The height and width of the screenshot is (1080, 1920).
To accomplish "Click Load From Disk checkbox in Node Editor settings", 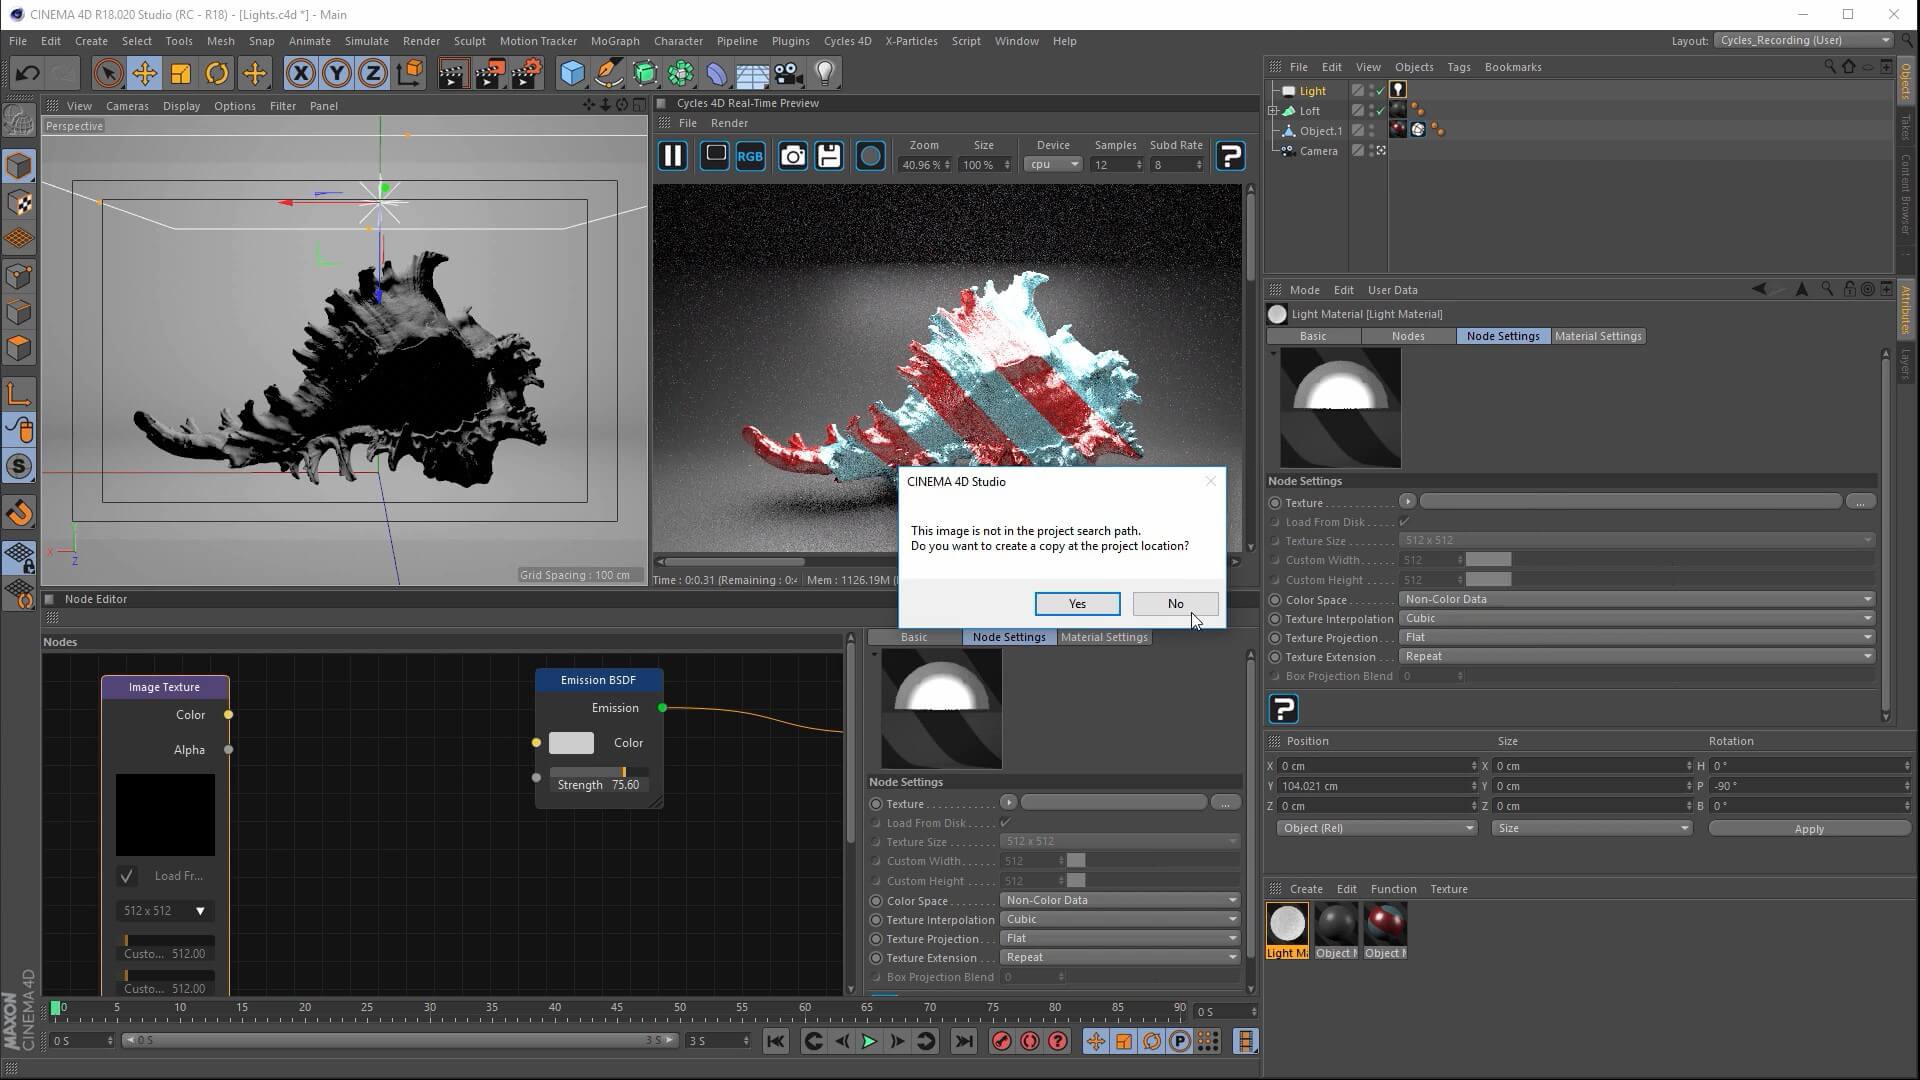I will click(x=1006, y=823).
